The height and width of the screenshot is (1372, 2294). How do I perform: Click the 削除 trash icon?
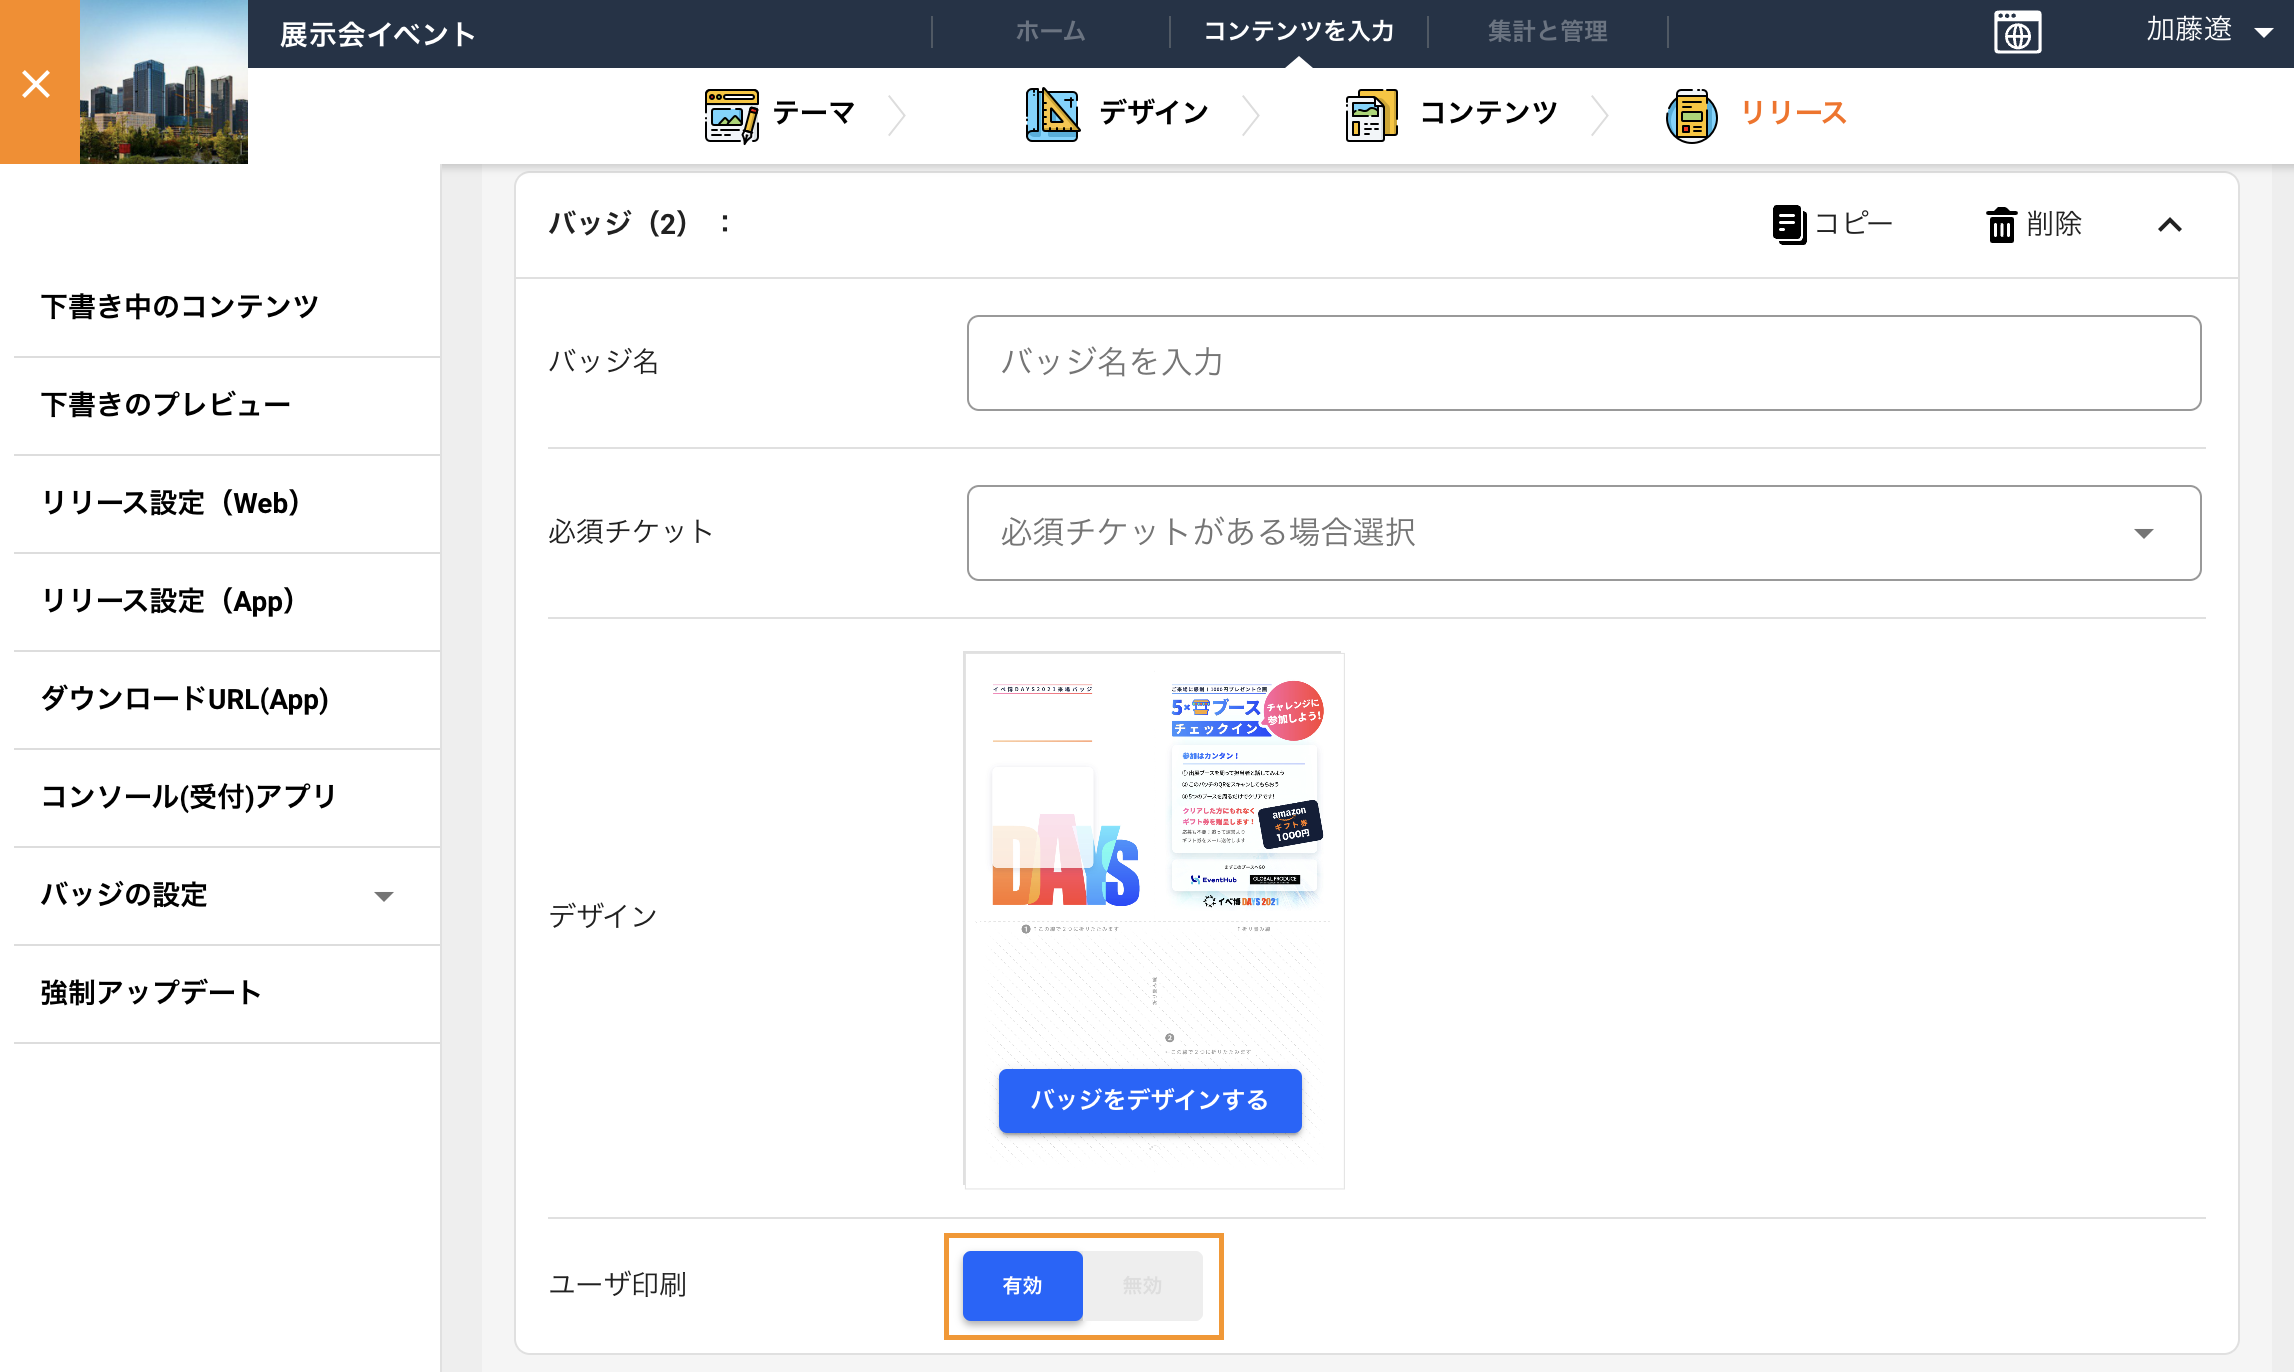[x=2001, y=225]
